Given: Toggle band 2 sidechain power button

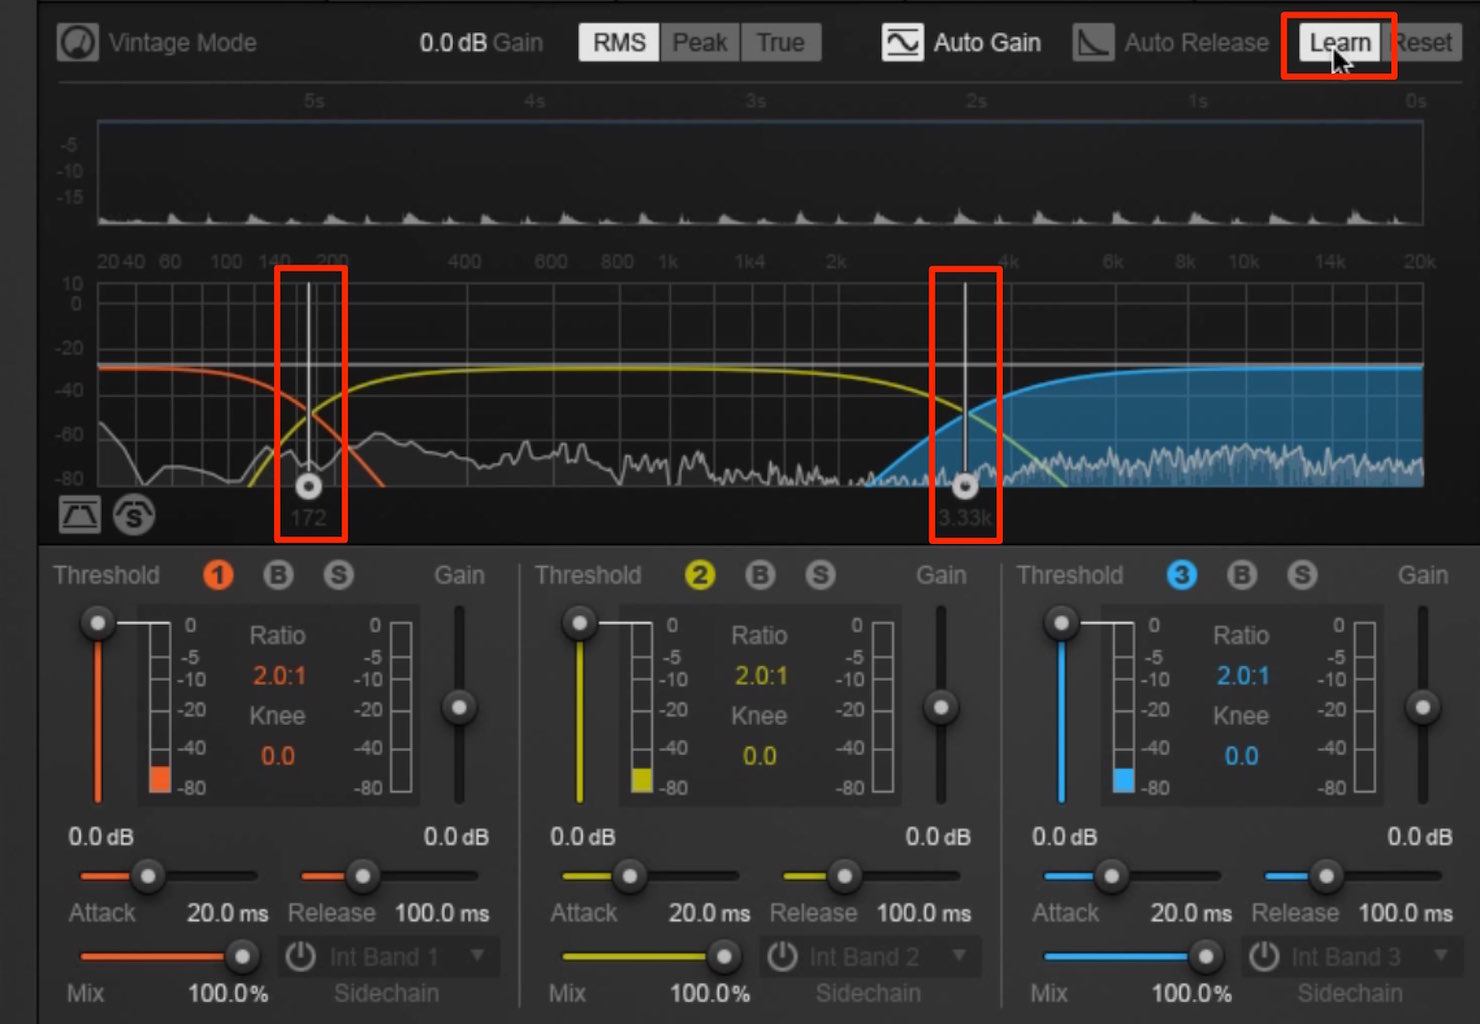Looking at the screenshot, I should [x=782, y=957].
